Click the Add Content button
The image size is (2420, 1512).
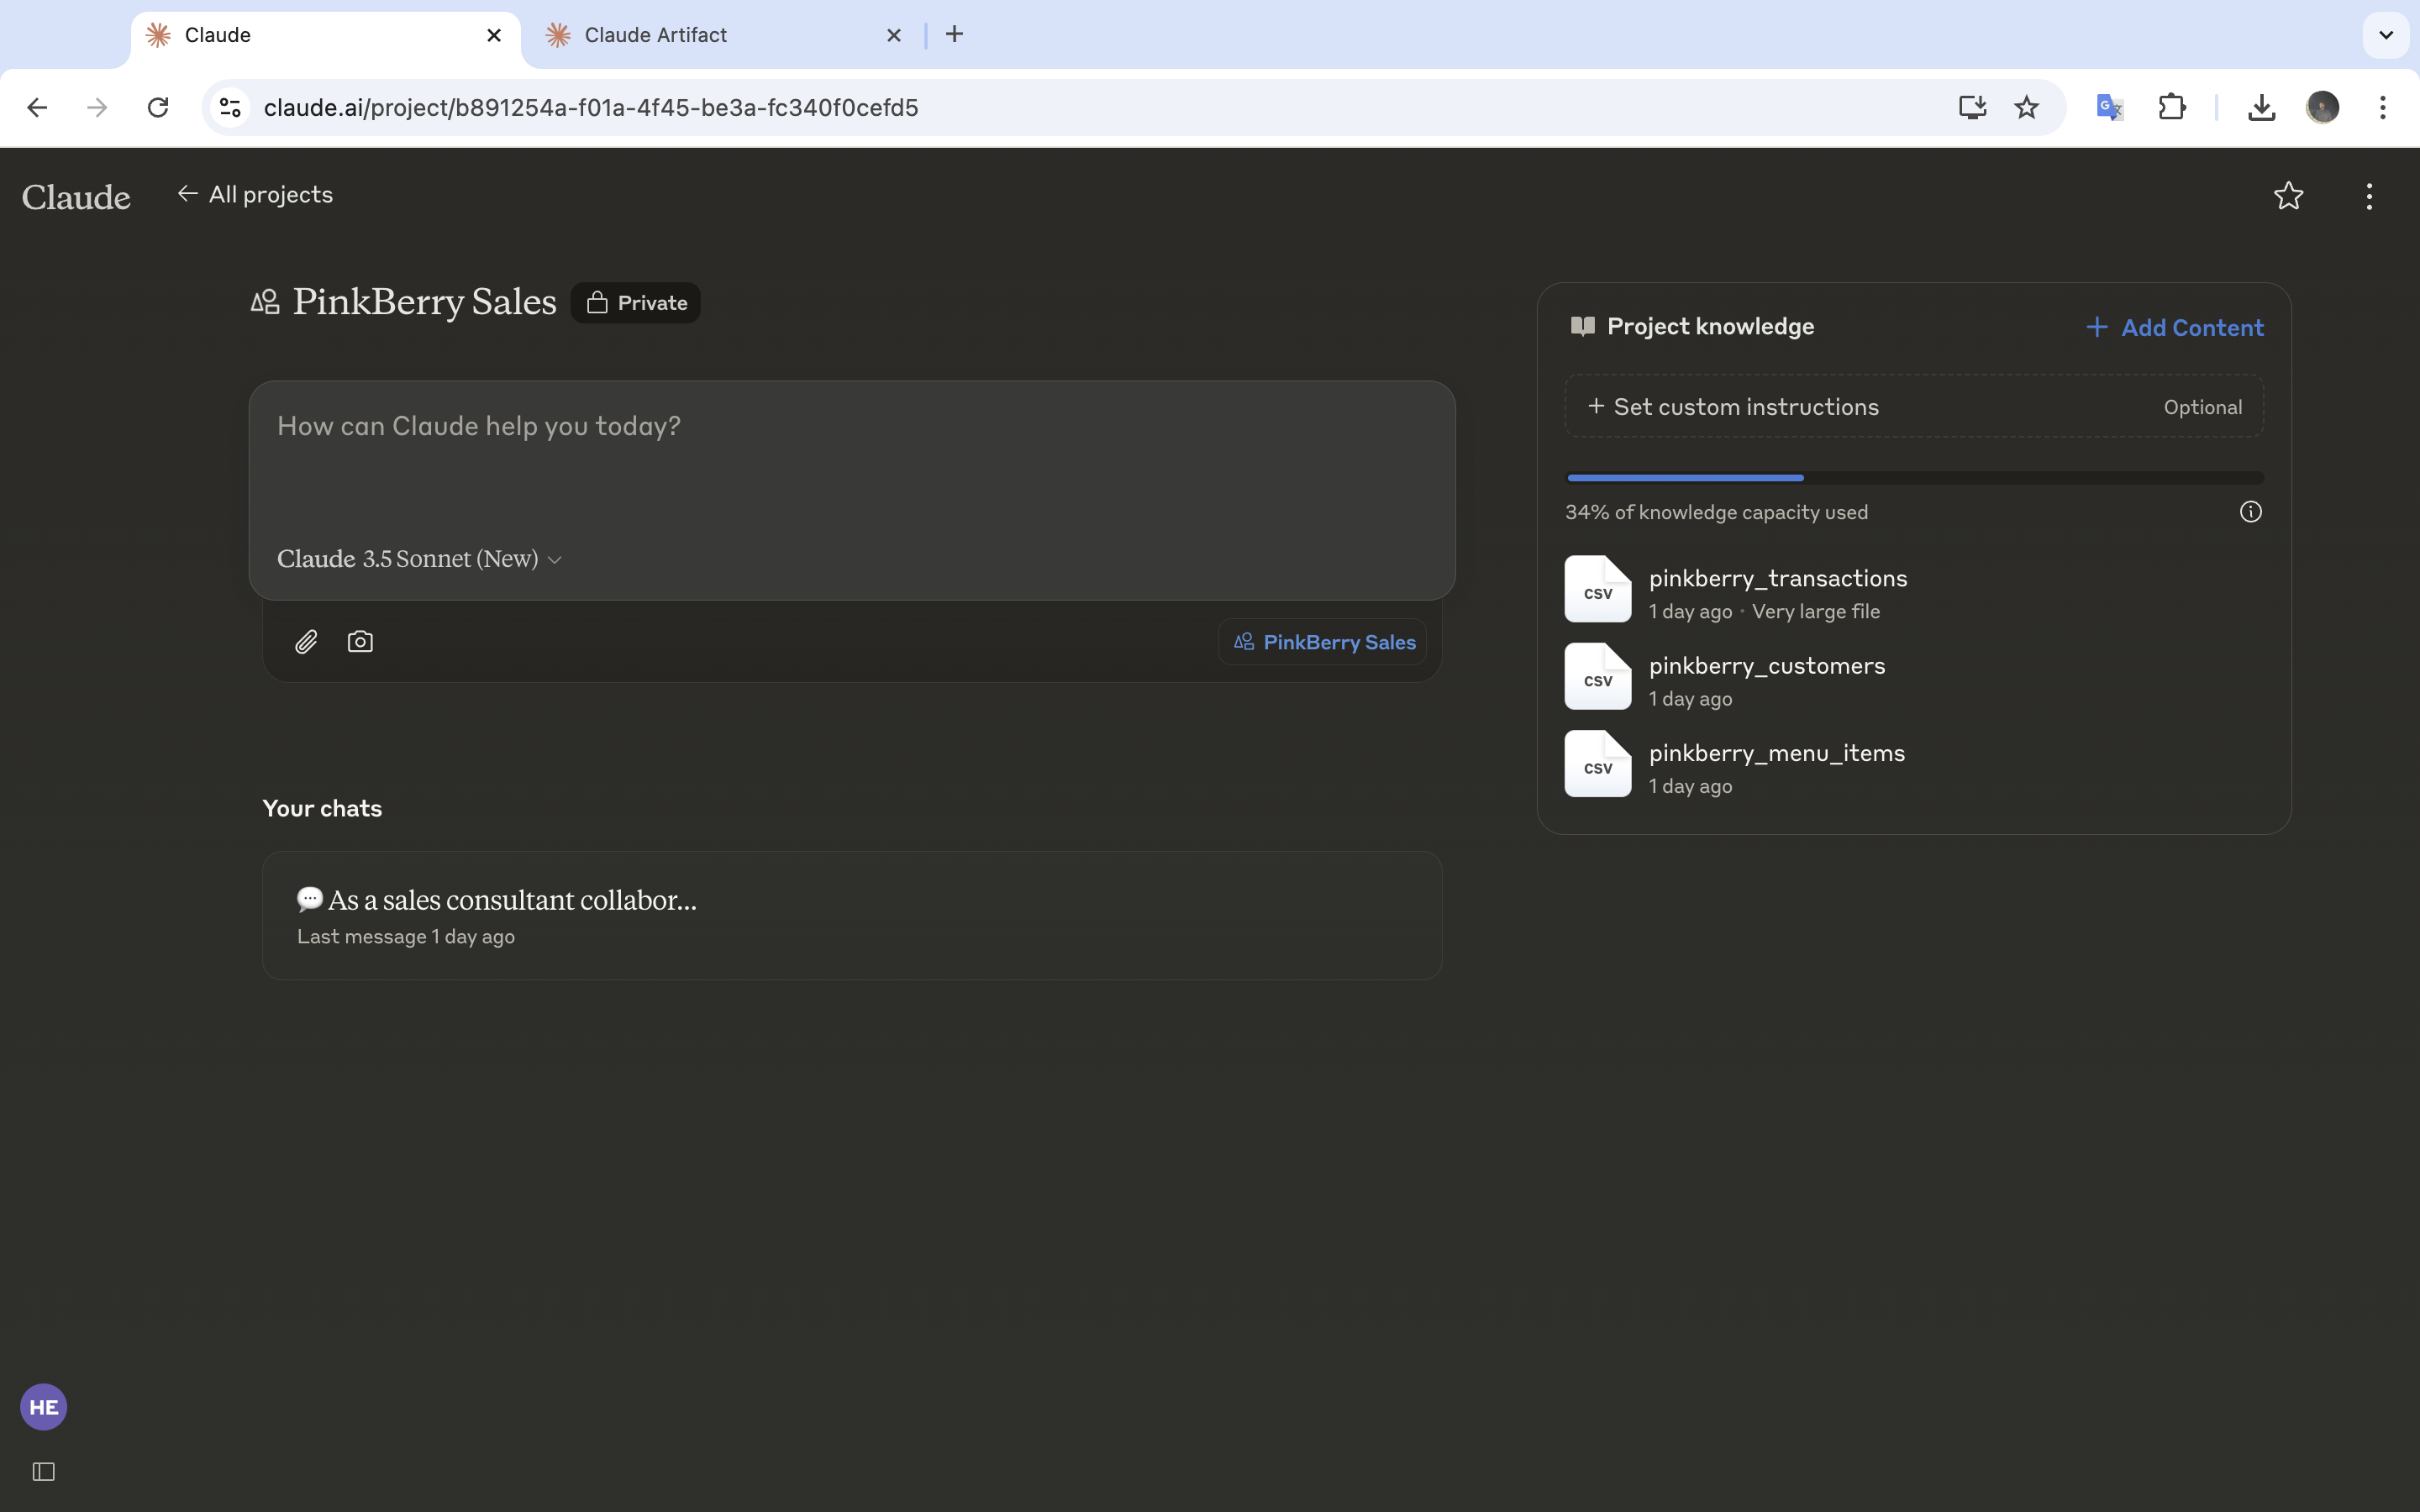(2174, 328)
